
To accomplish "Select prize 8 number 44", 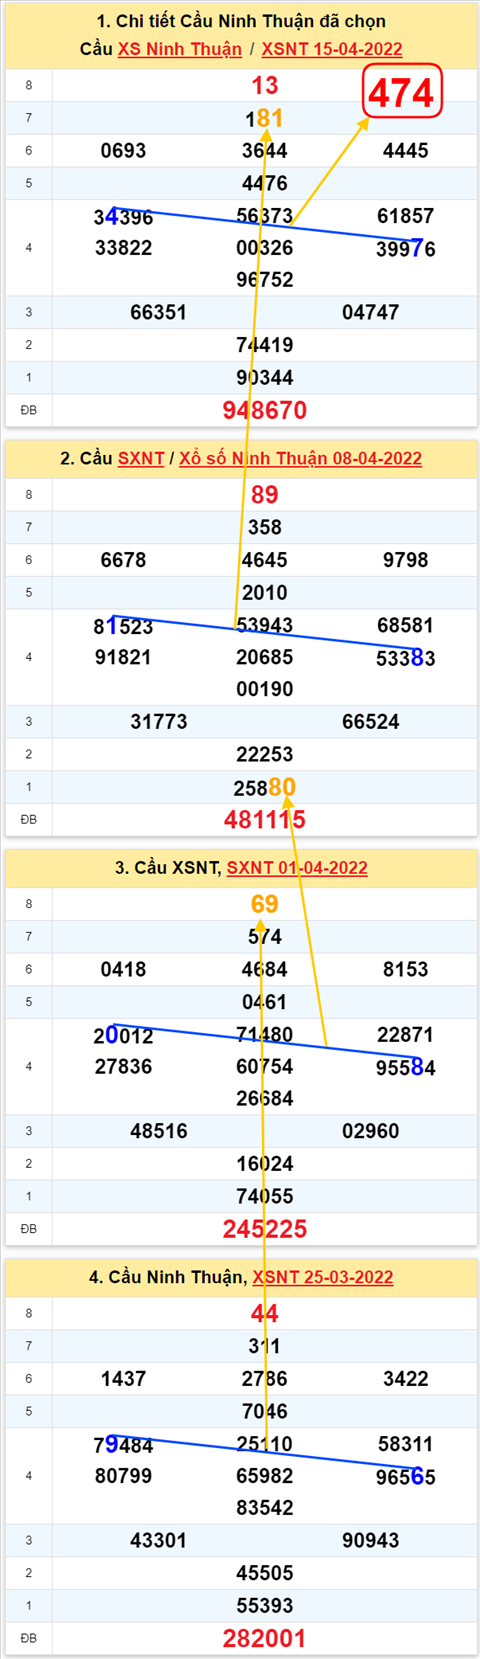I will point(265,1314).
